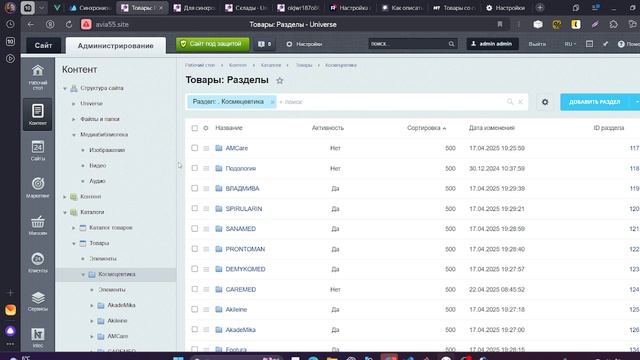Viewport: 640px width, 360px height.
Task: Open the CAREMED row action menu
Action: (206, 289)
